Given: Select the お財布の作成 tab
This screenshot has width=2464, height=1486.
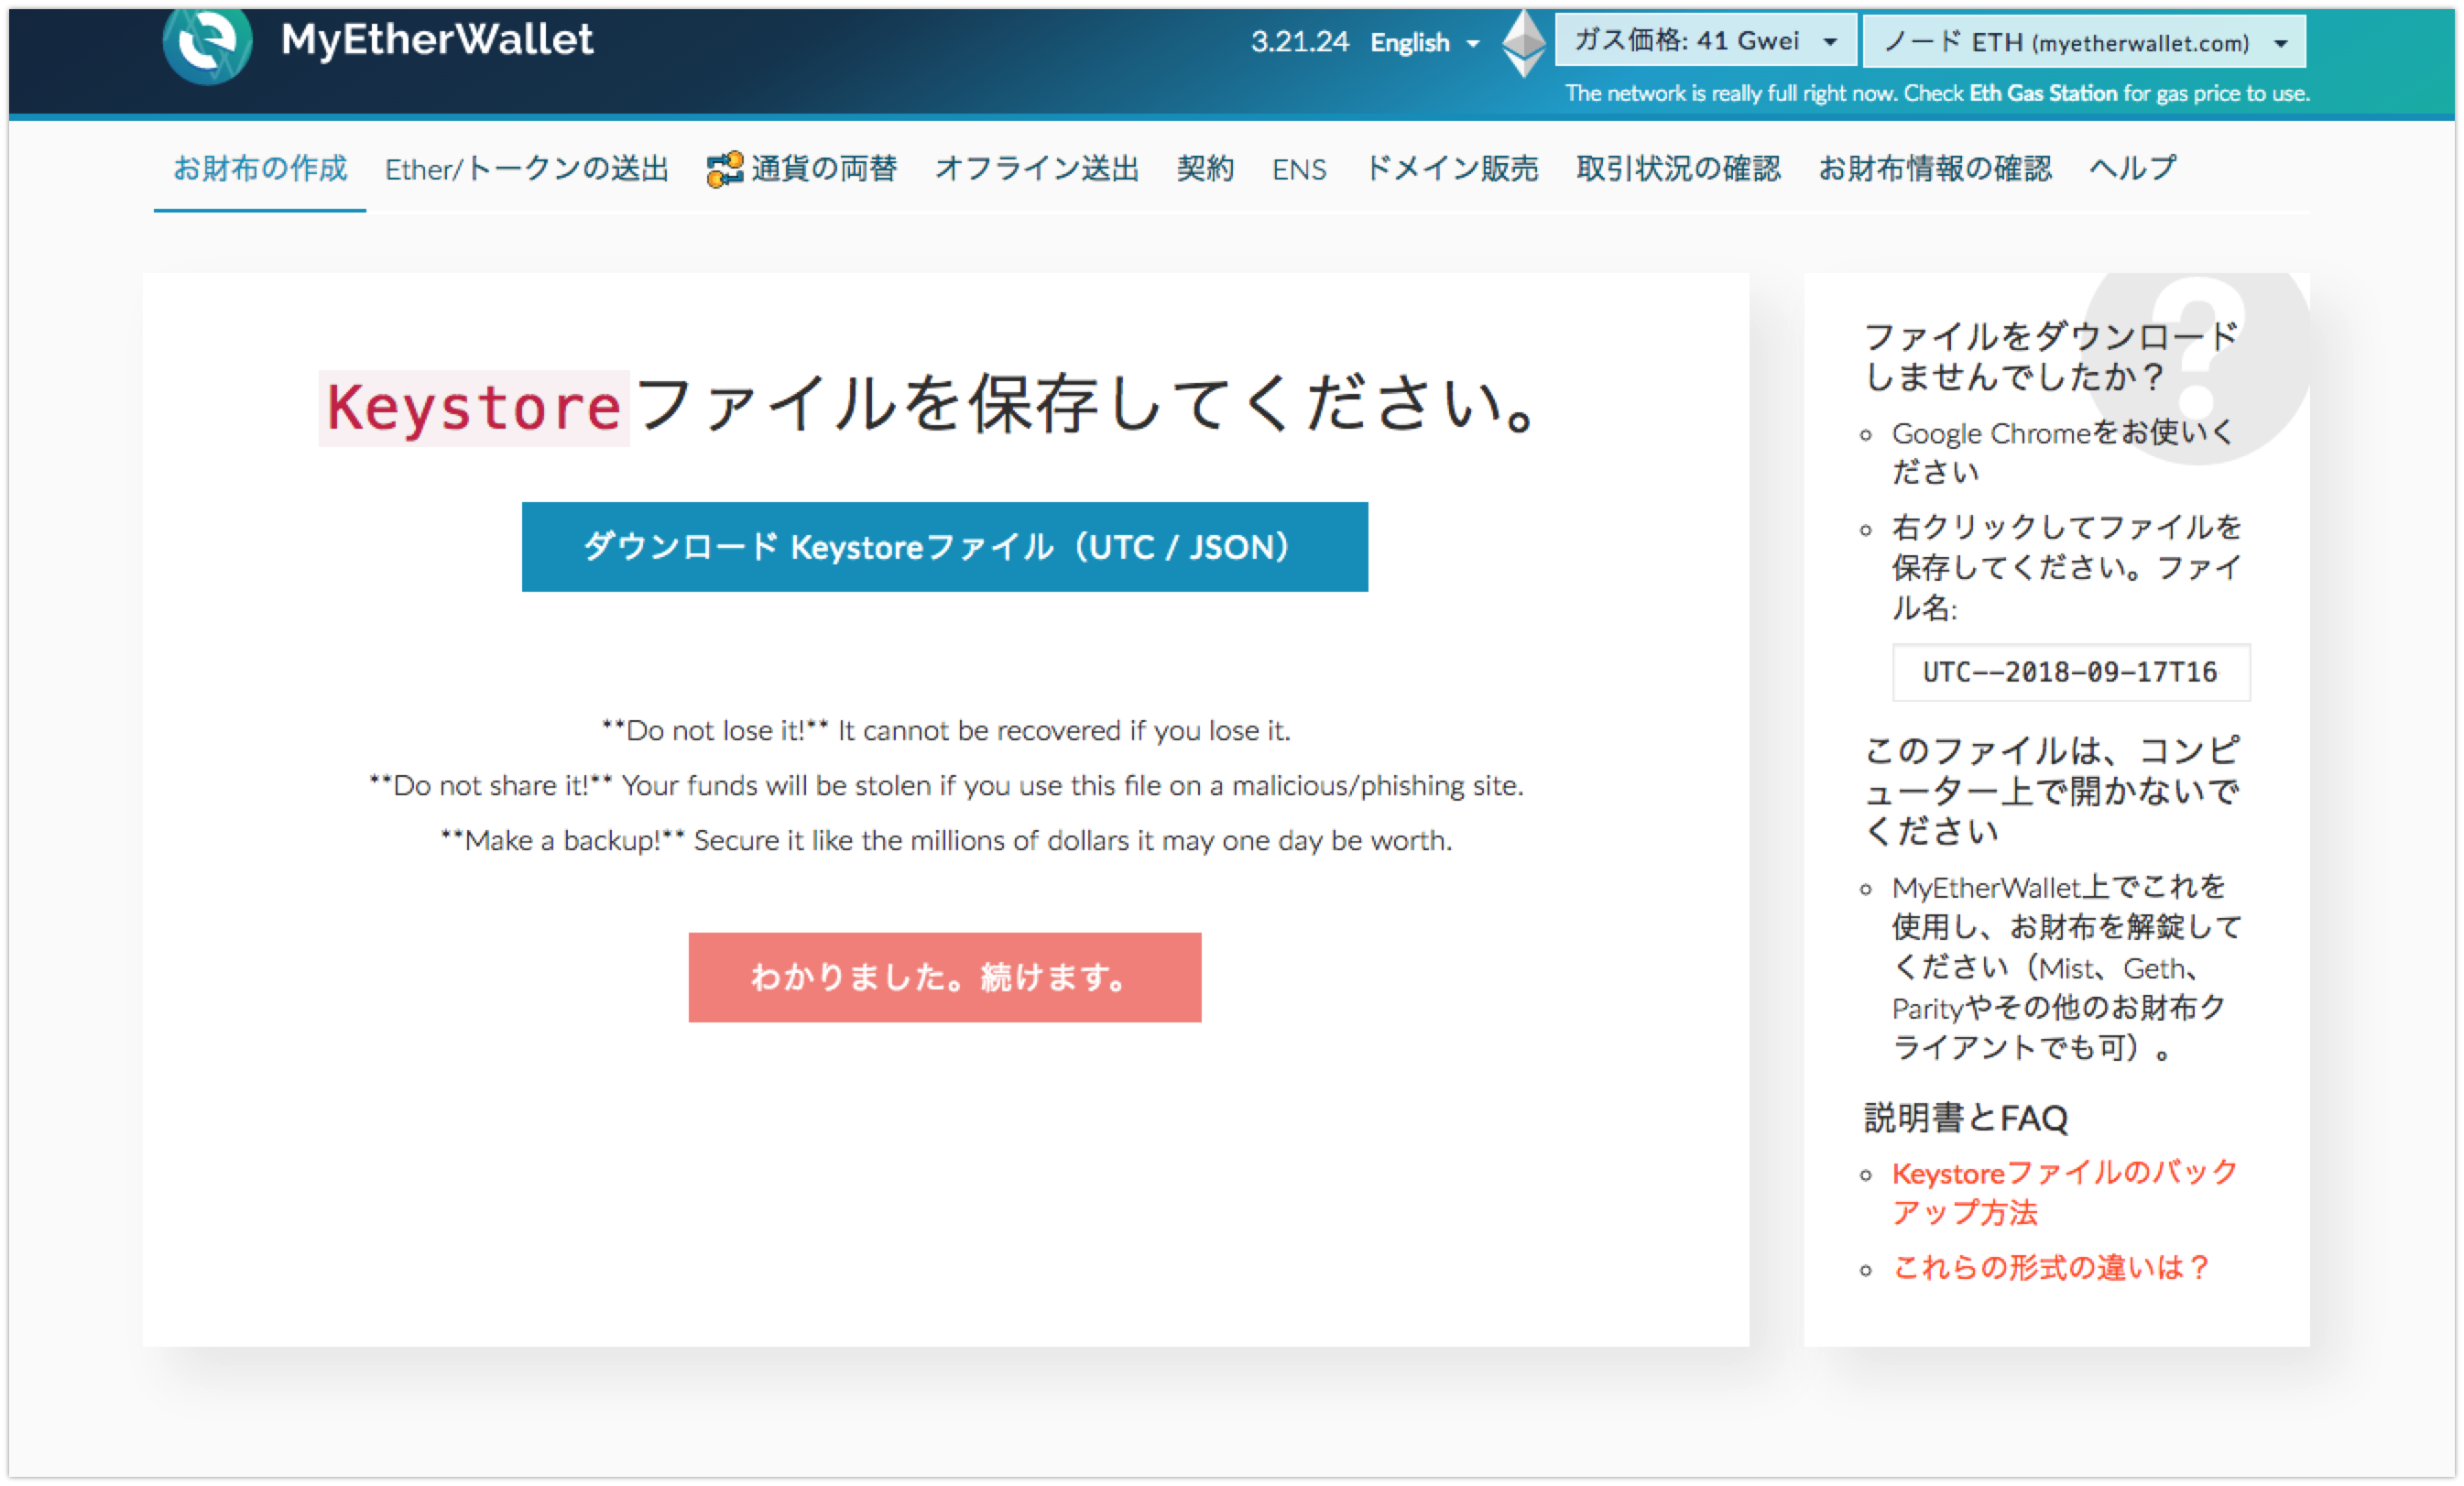Looking at the screenshot, I should (260, 169).
